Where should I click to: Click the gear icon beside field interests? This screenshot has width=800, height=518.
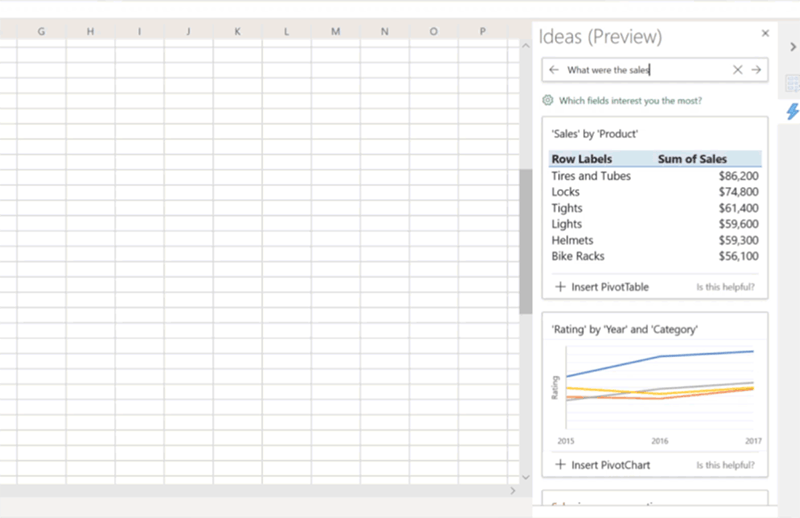pos(548,100)
